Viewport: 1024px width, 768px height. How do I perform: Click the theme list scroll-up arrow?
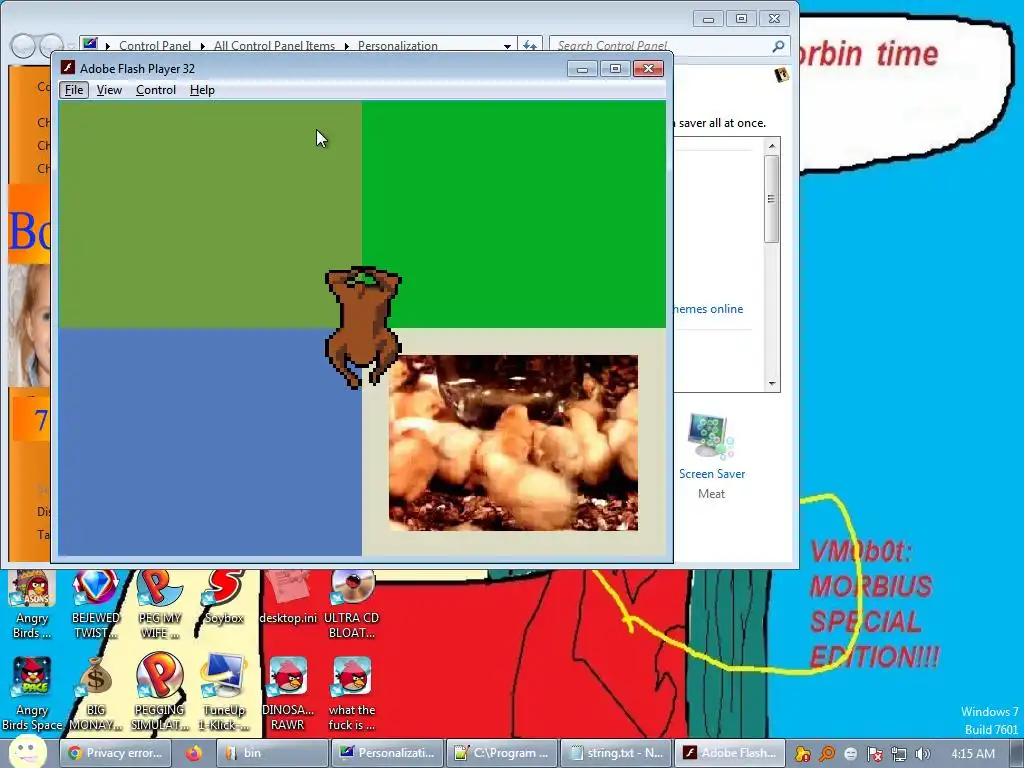772,146
